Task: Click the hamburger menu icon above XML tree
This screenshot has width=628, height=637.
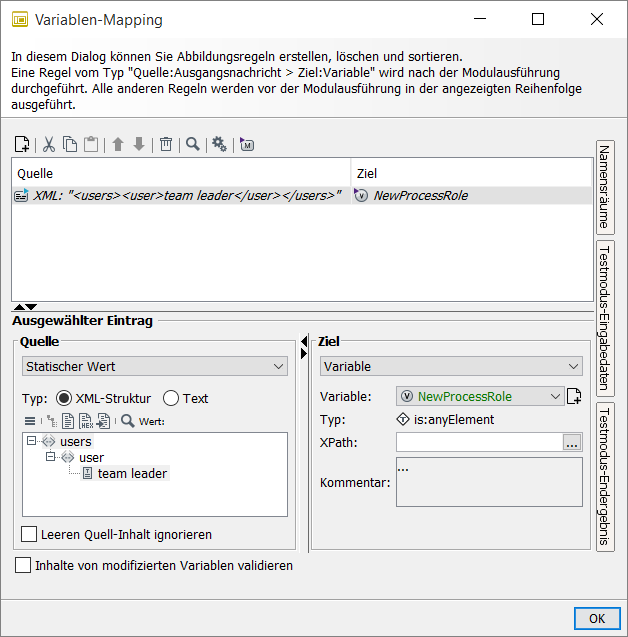Action: [30, 421]
